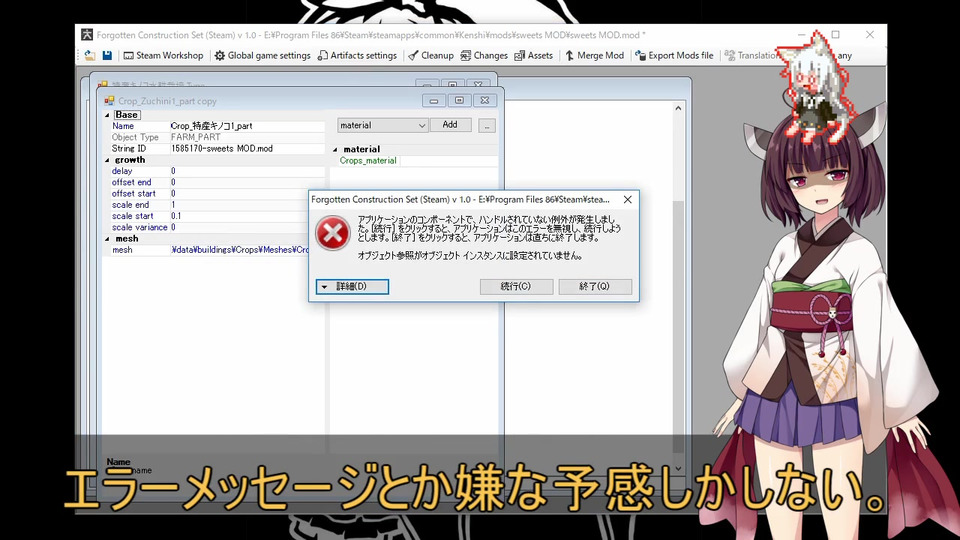This screenshot has width=960, height=540.
Task: Click 終了(Q) to quit the application
Action: click(594, 287)
